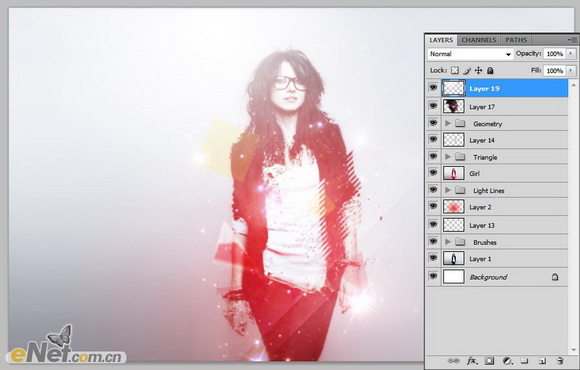The image size is (580, 370).
Task: Toggle visibility of Layer 14
Action: pos(433,139)
